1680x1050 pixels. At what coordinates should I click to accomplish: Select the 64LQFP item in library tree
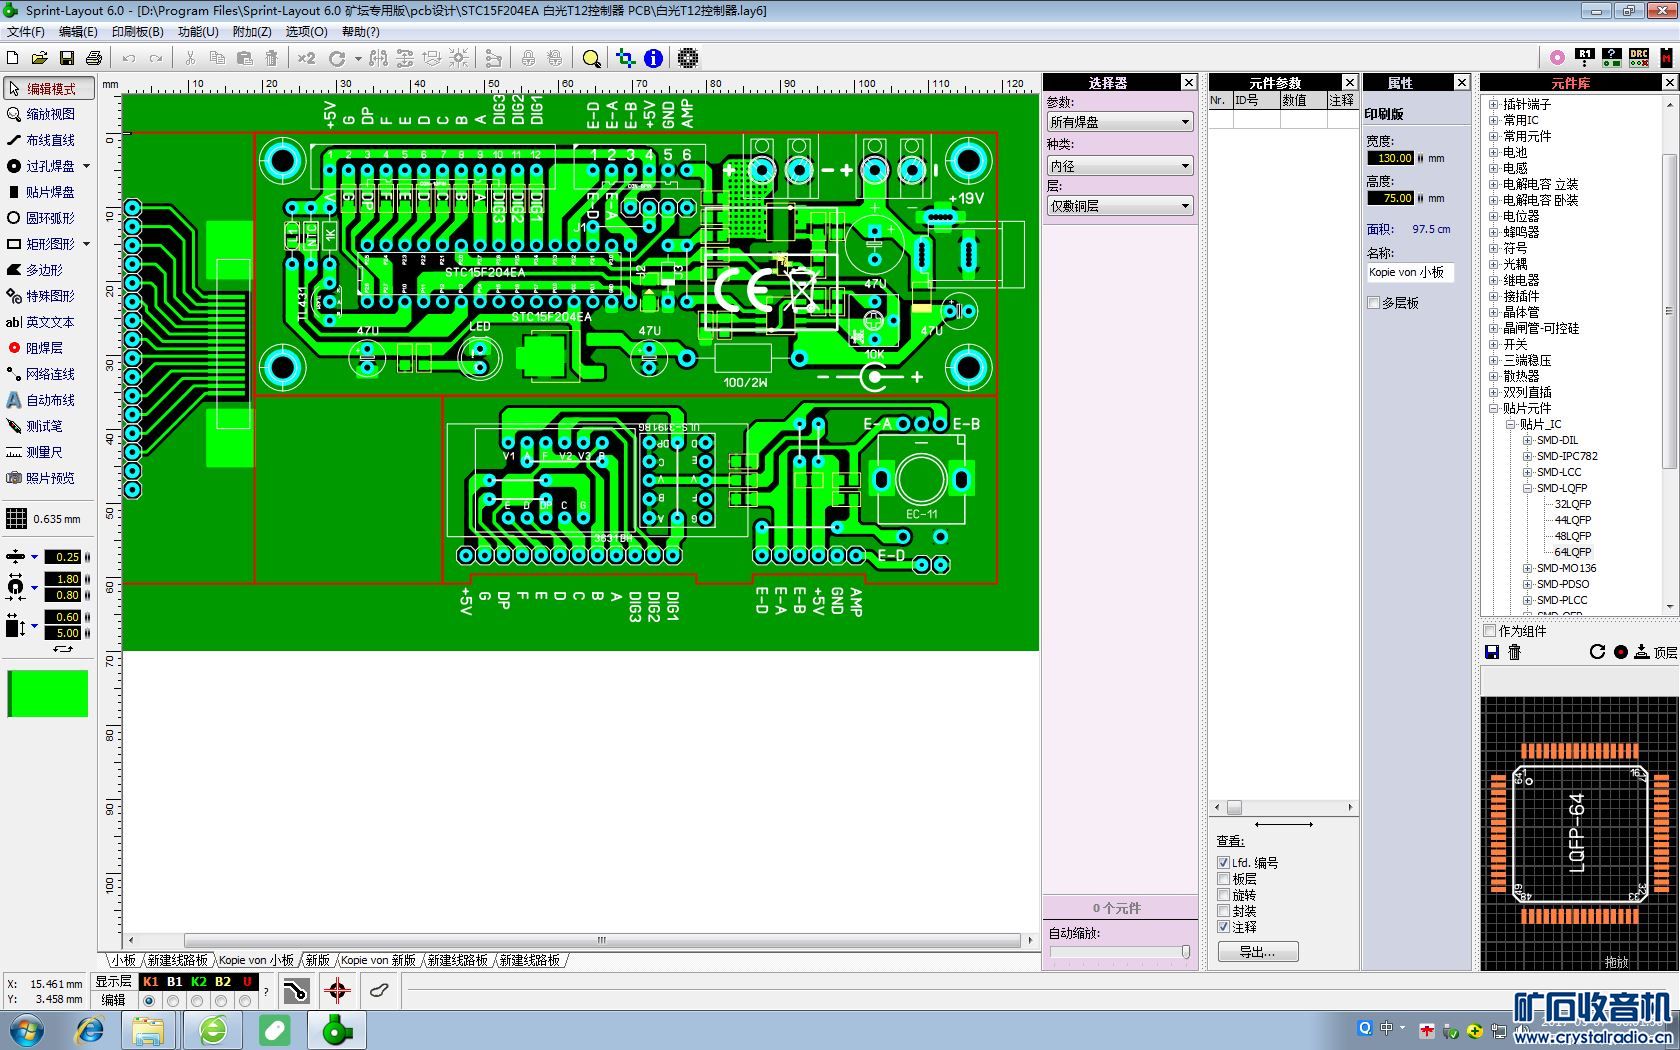[x=1573, y=552]
